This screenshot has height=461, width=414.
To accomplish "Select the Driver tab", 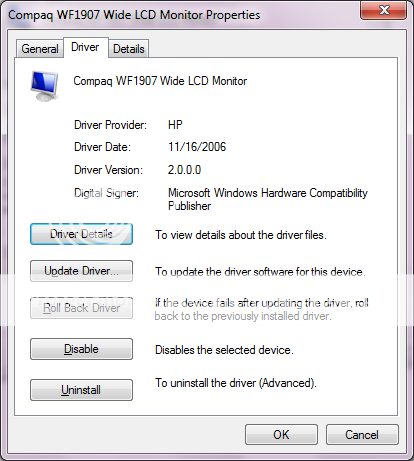I will coord(85,47).
